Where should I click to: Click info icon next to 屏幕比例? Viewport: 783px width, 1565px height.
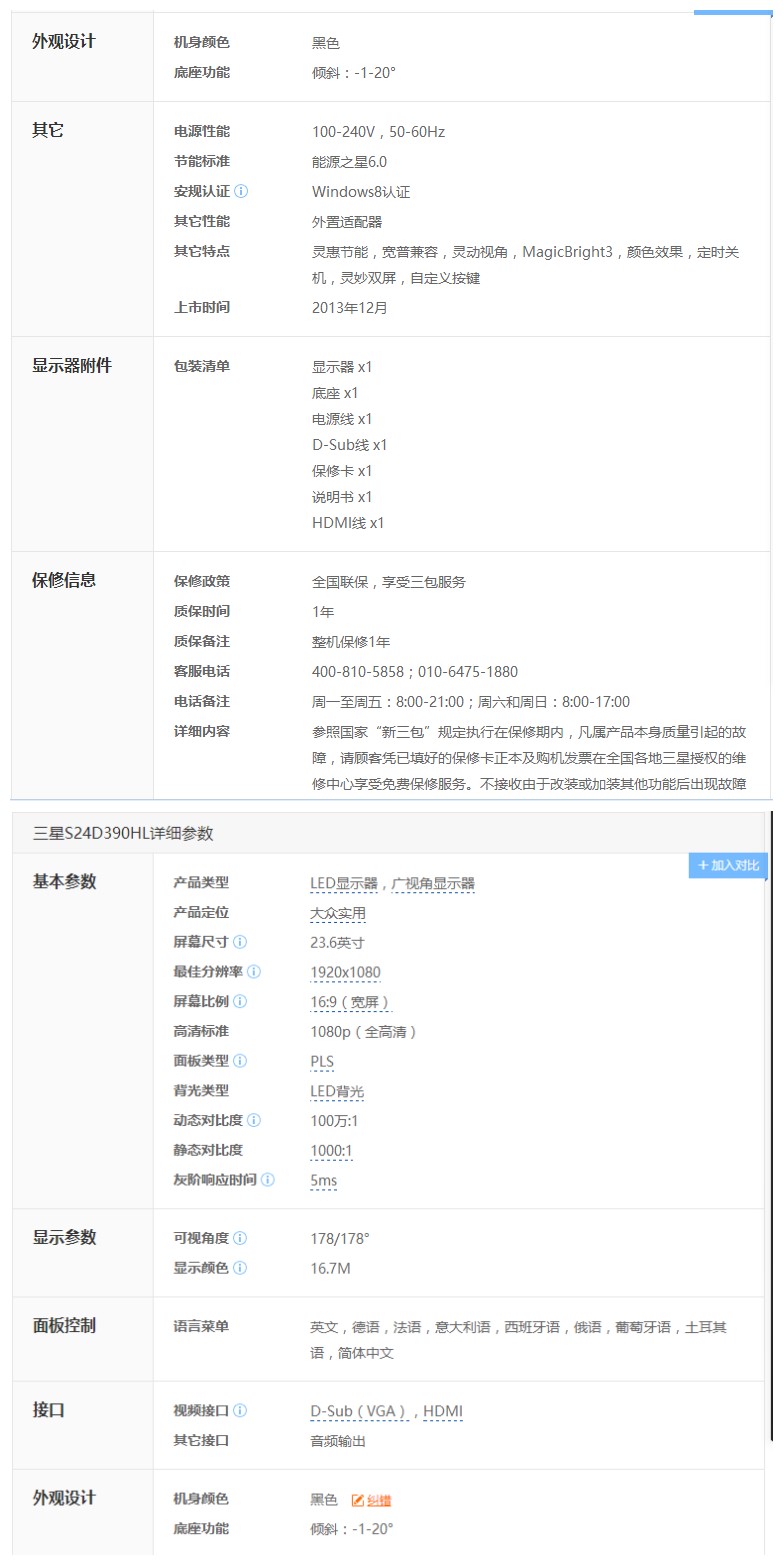click(240, 1001)
